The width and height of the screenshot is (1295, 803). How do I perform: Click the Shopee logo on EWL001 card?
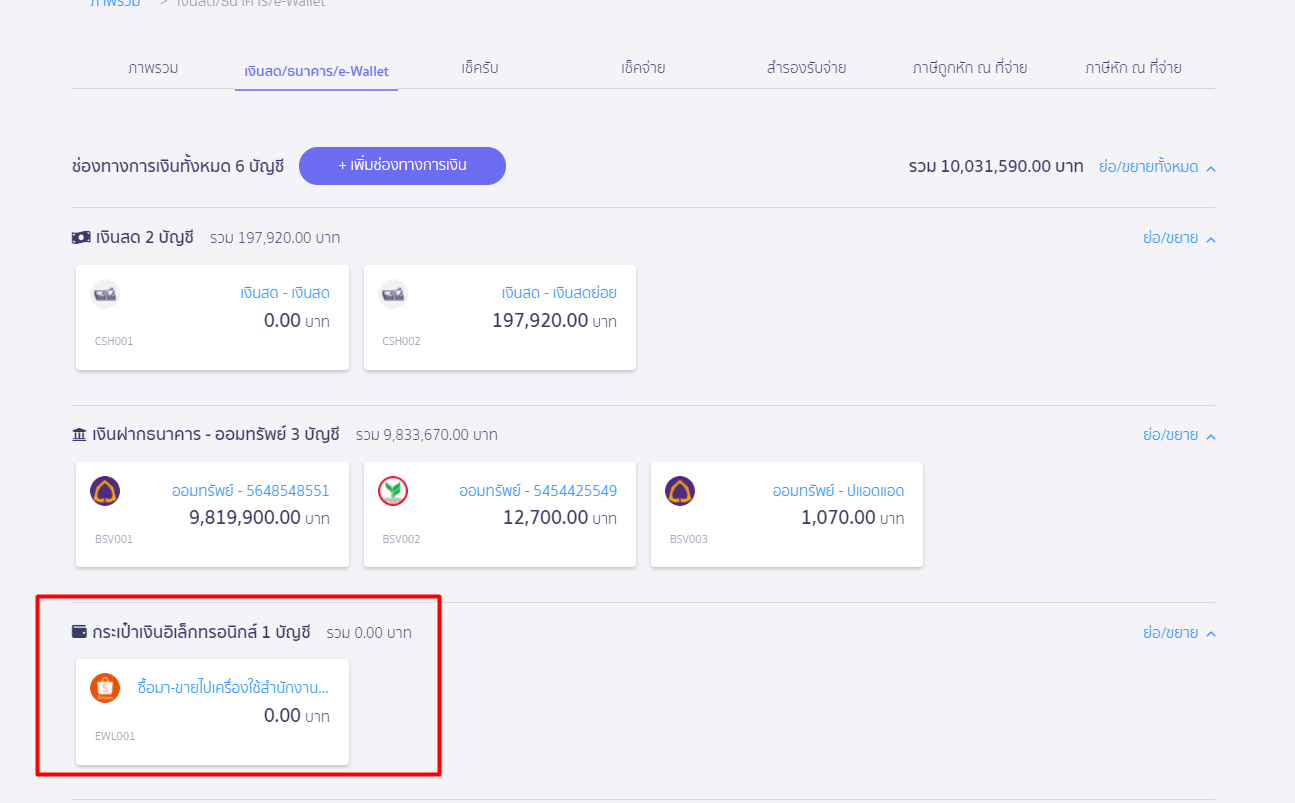[x=105, y=688]
